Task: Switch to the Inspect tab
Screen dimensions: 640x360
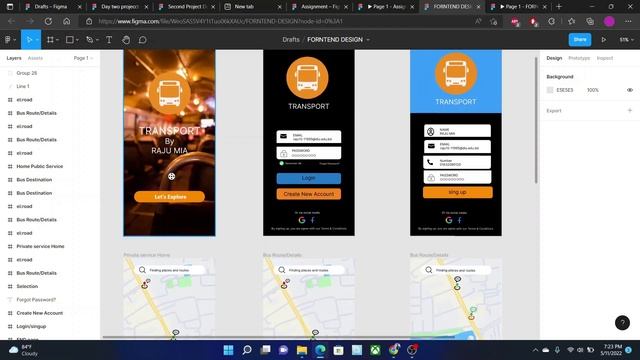Action: (x=604, y=58)
